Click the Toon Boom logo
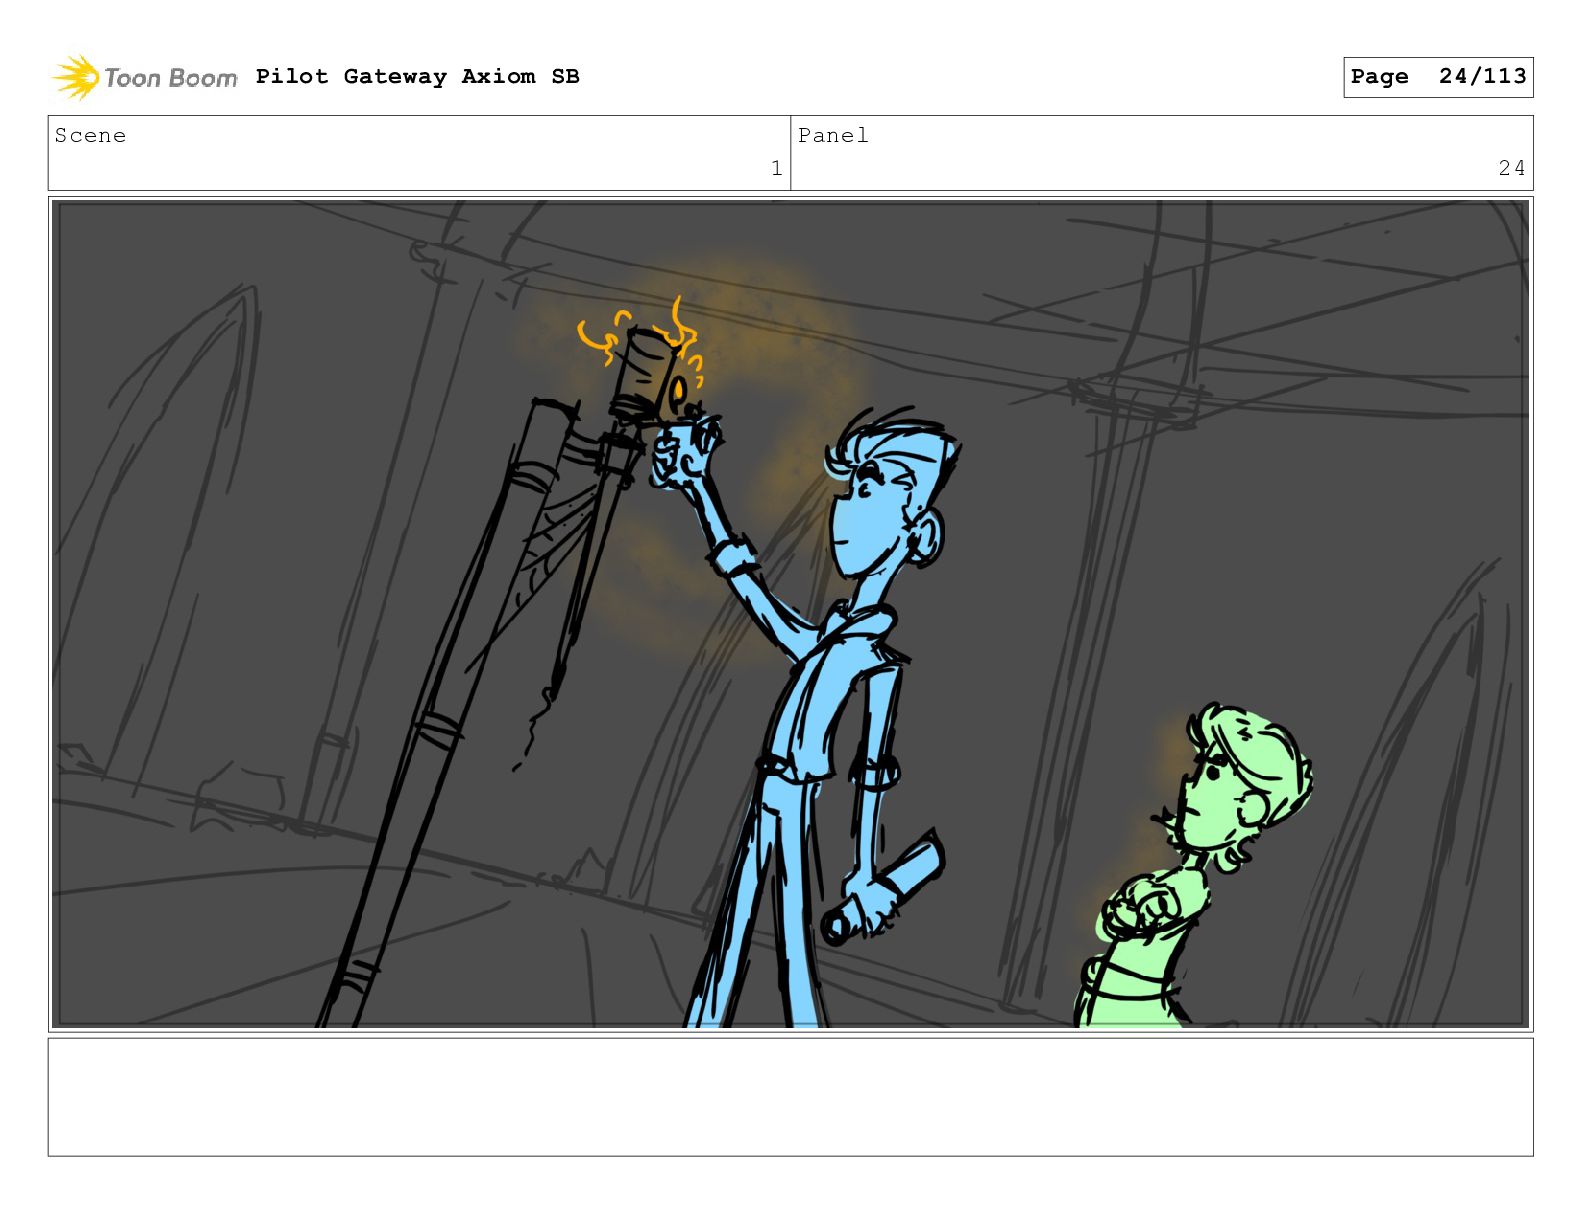 (145, 77)
